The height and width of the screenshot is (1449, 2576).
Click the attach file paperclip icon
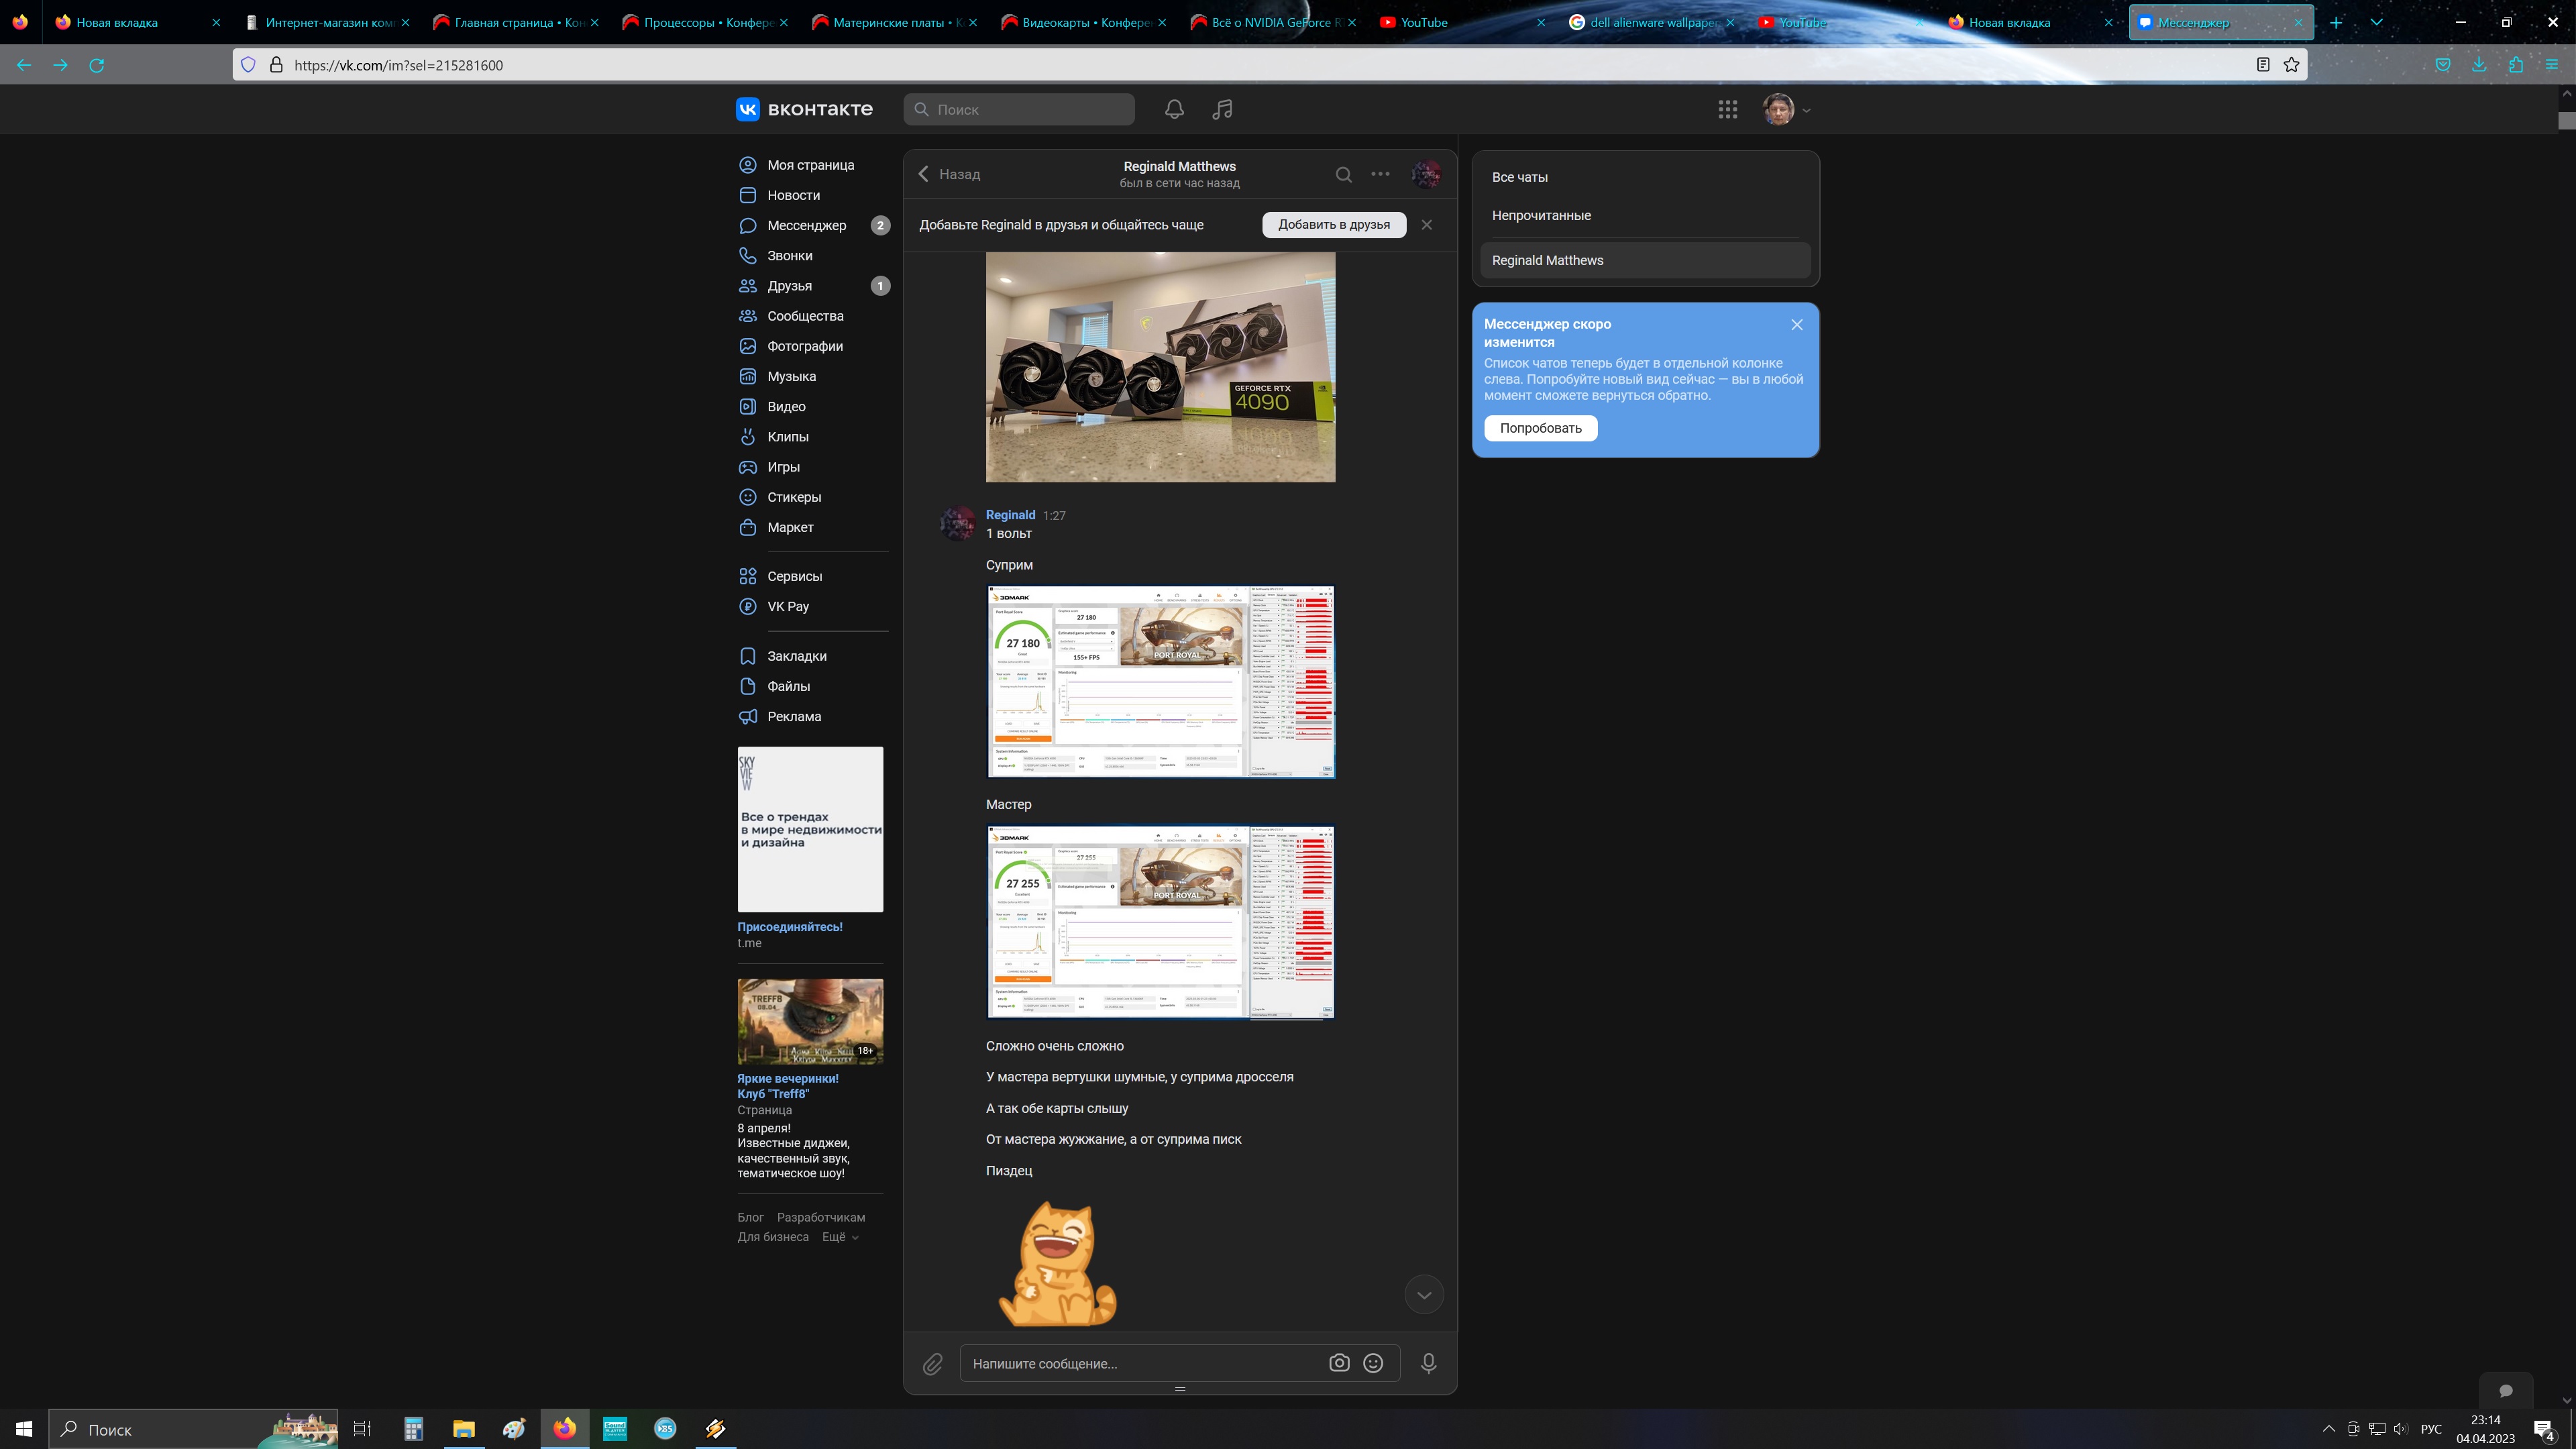932,1363
